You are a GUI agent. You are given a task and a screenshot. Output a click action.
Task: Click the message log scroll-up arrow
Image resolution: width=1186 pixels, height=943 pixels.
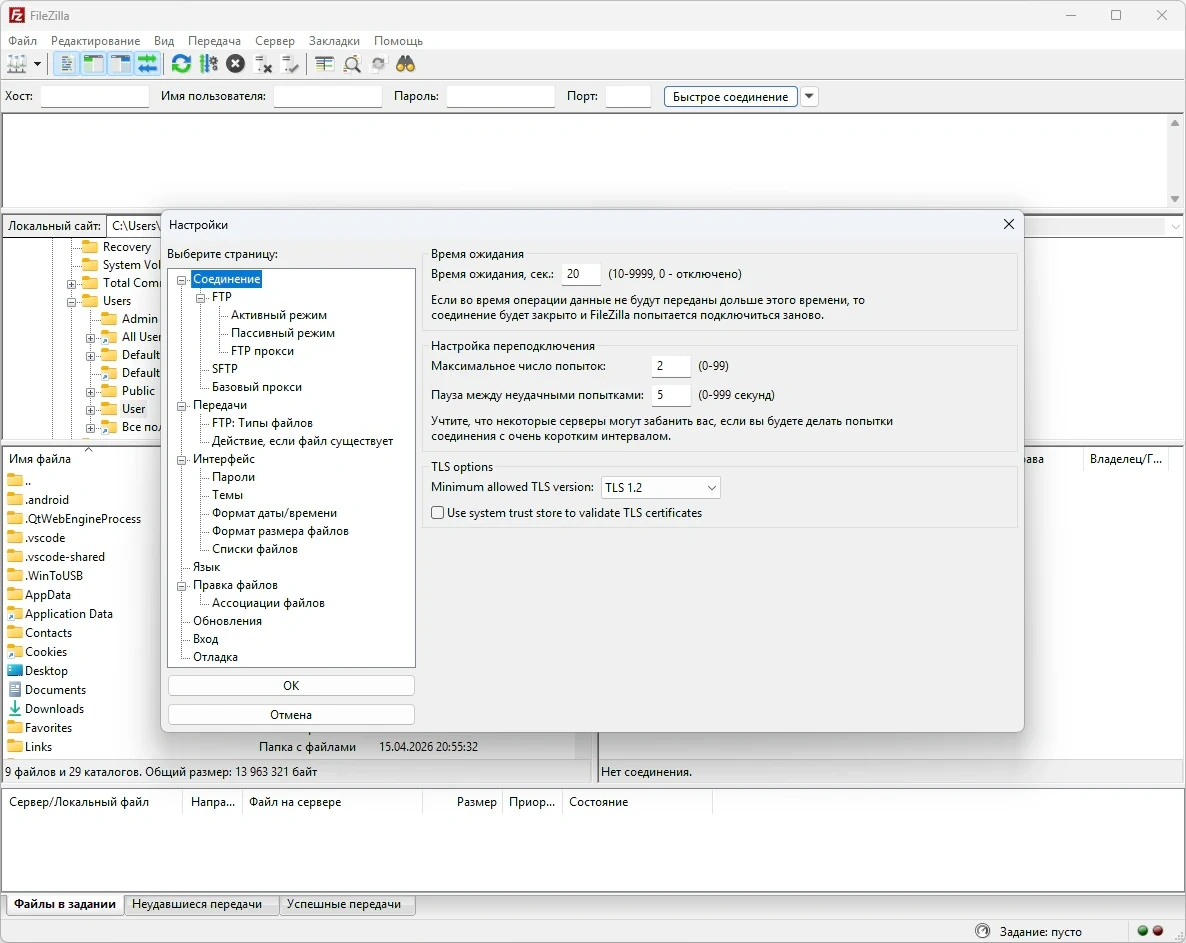coord(1175,123)
